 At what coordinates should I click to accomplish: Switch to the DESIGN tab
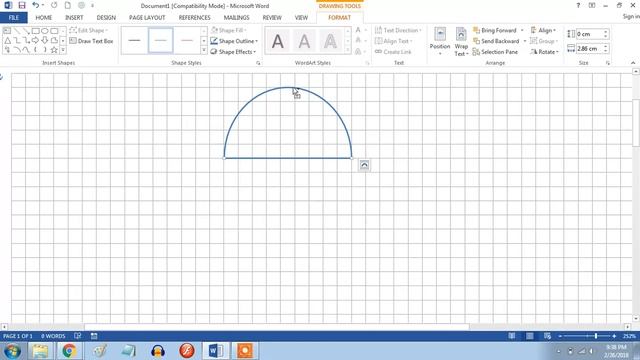pos(106,18)
